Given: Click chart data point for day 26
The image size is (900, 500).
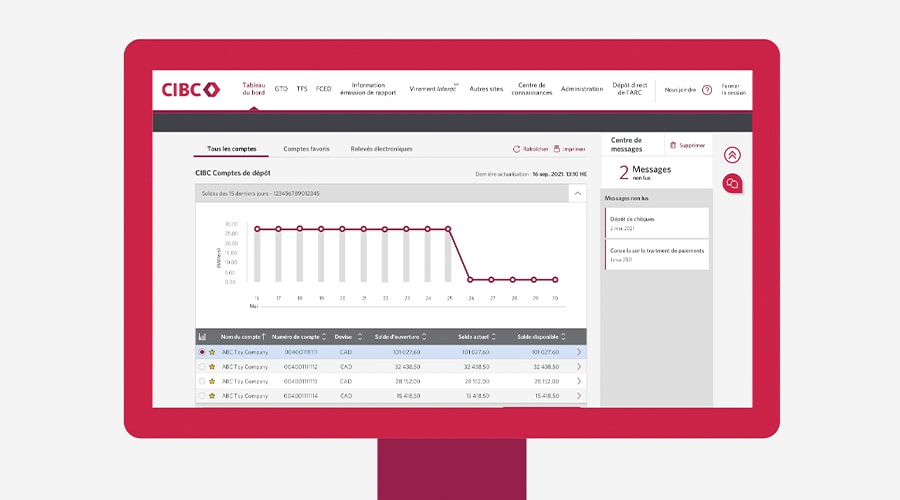Looking at the screenshot, I should [470, 280].
